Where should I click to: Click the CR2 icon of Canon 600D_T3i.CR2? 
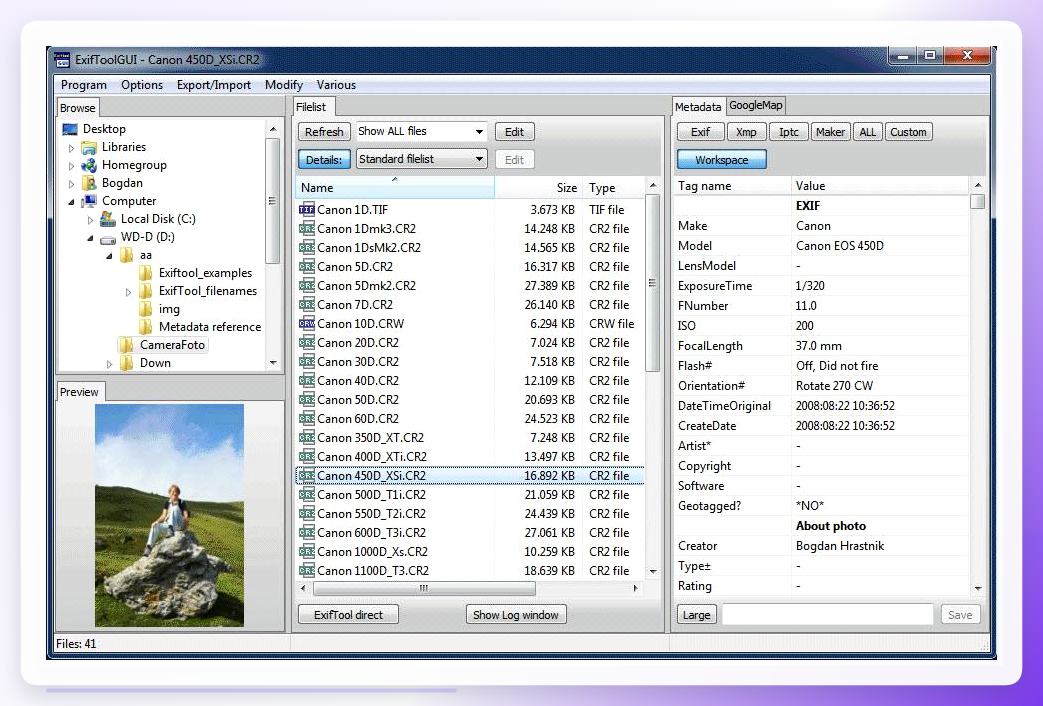pyautogui.click(x=307, y=532)
